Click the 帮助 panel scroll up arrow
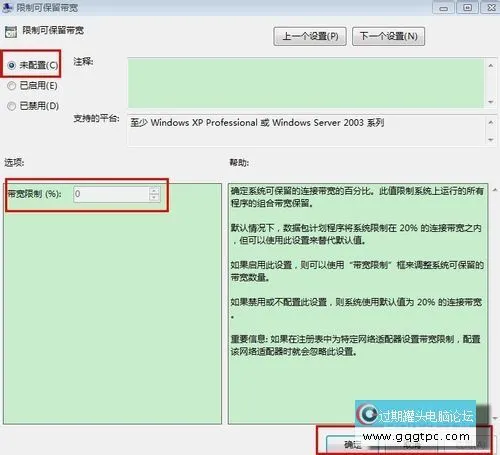 [495, 190]
